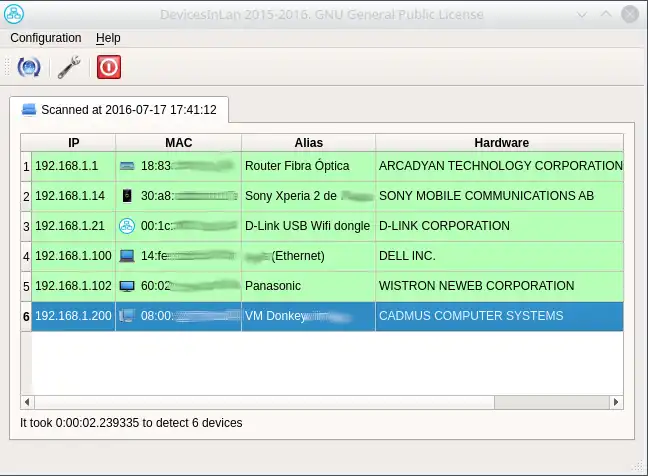Open settings with the wrench icon

pyautogui.click(x=69, y=67)
